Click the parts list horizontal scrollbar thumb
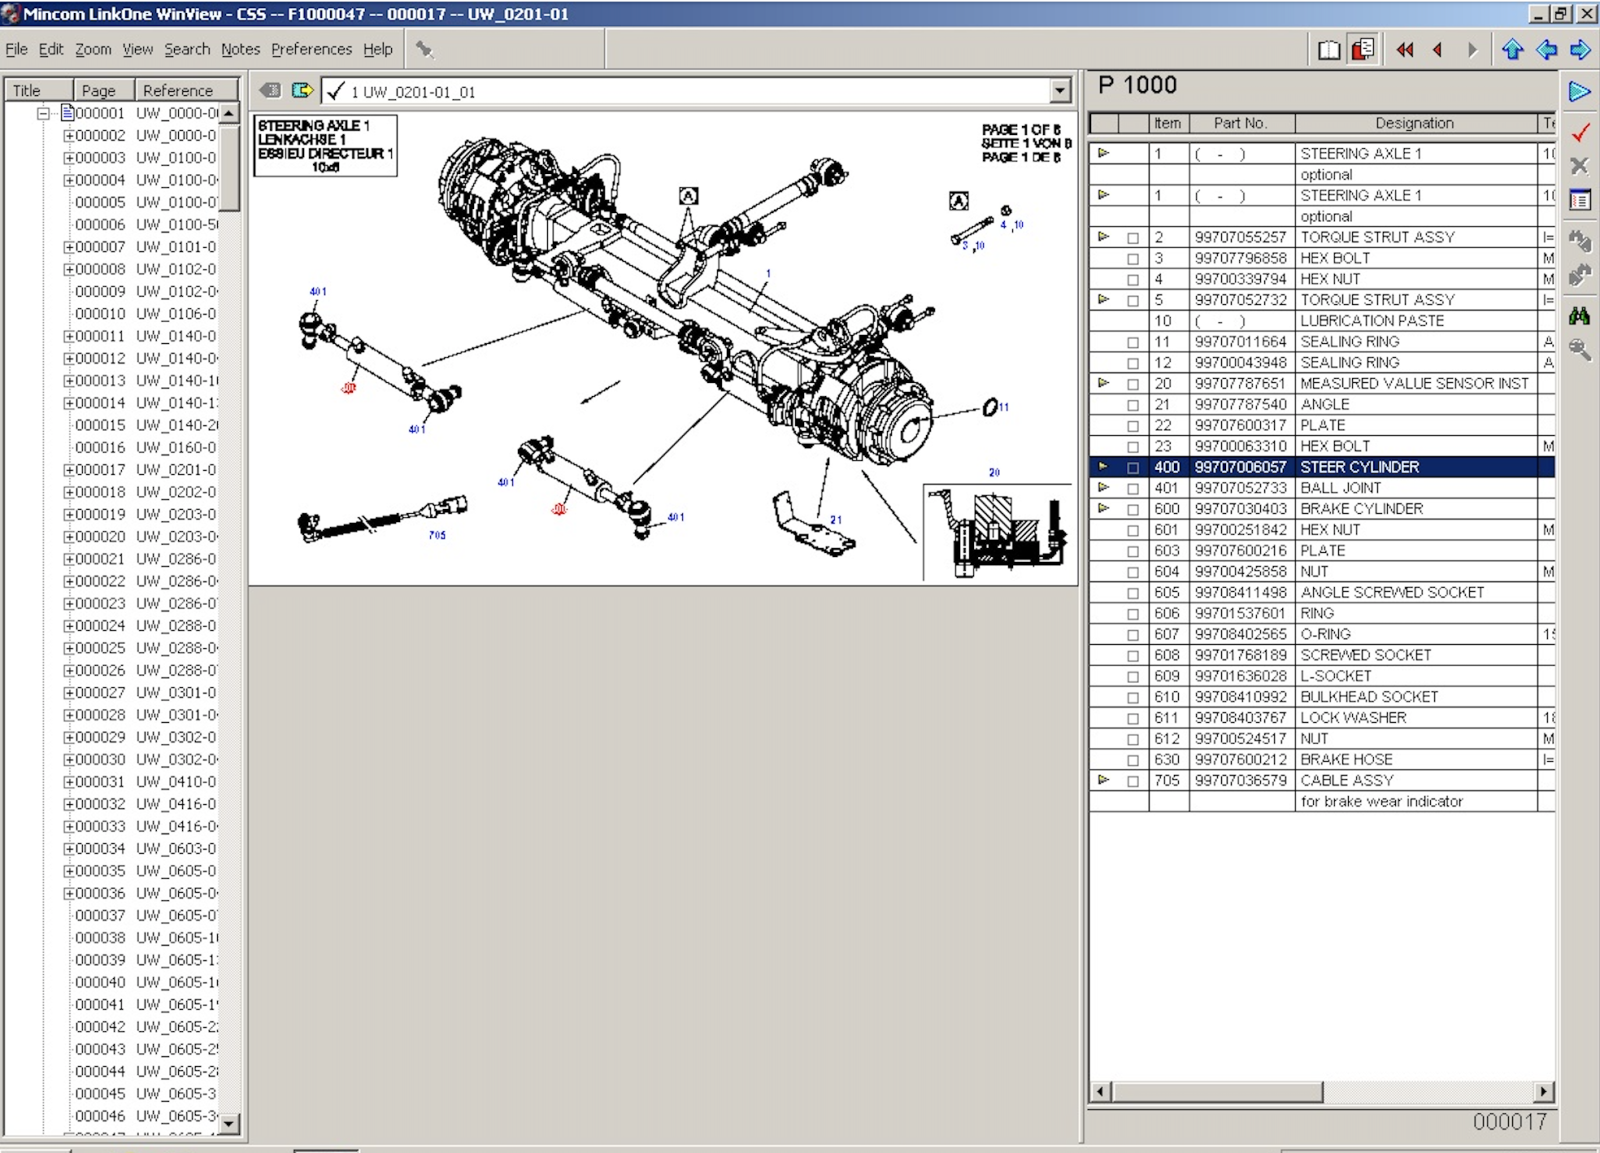 (x=1217, y=1092)
